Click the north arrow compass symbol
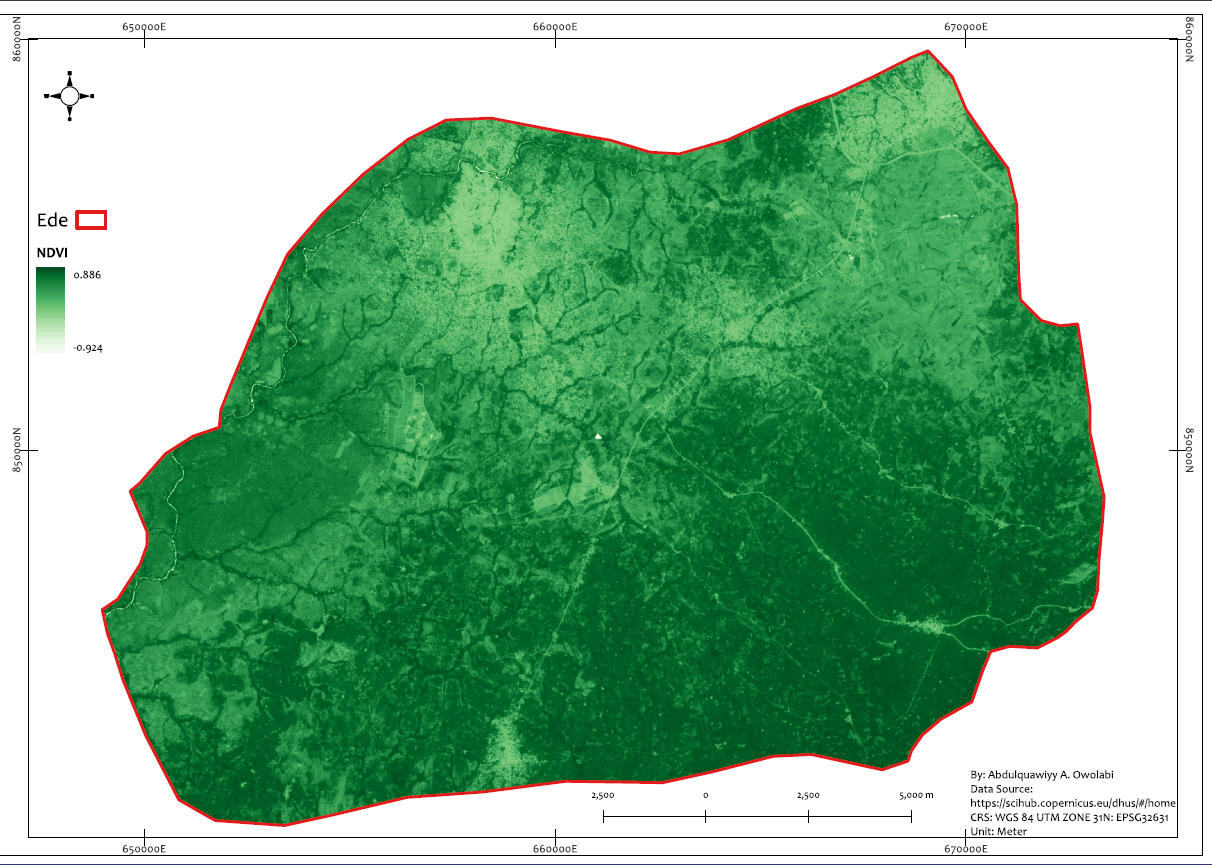The width and height of the screenshot is (1212, 865). click(x=69, y=96)
